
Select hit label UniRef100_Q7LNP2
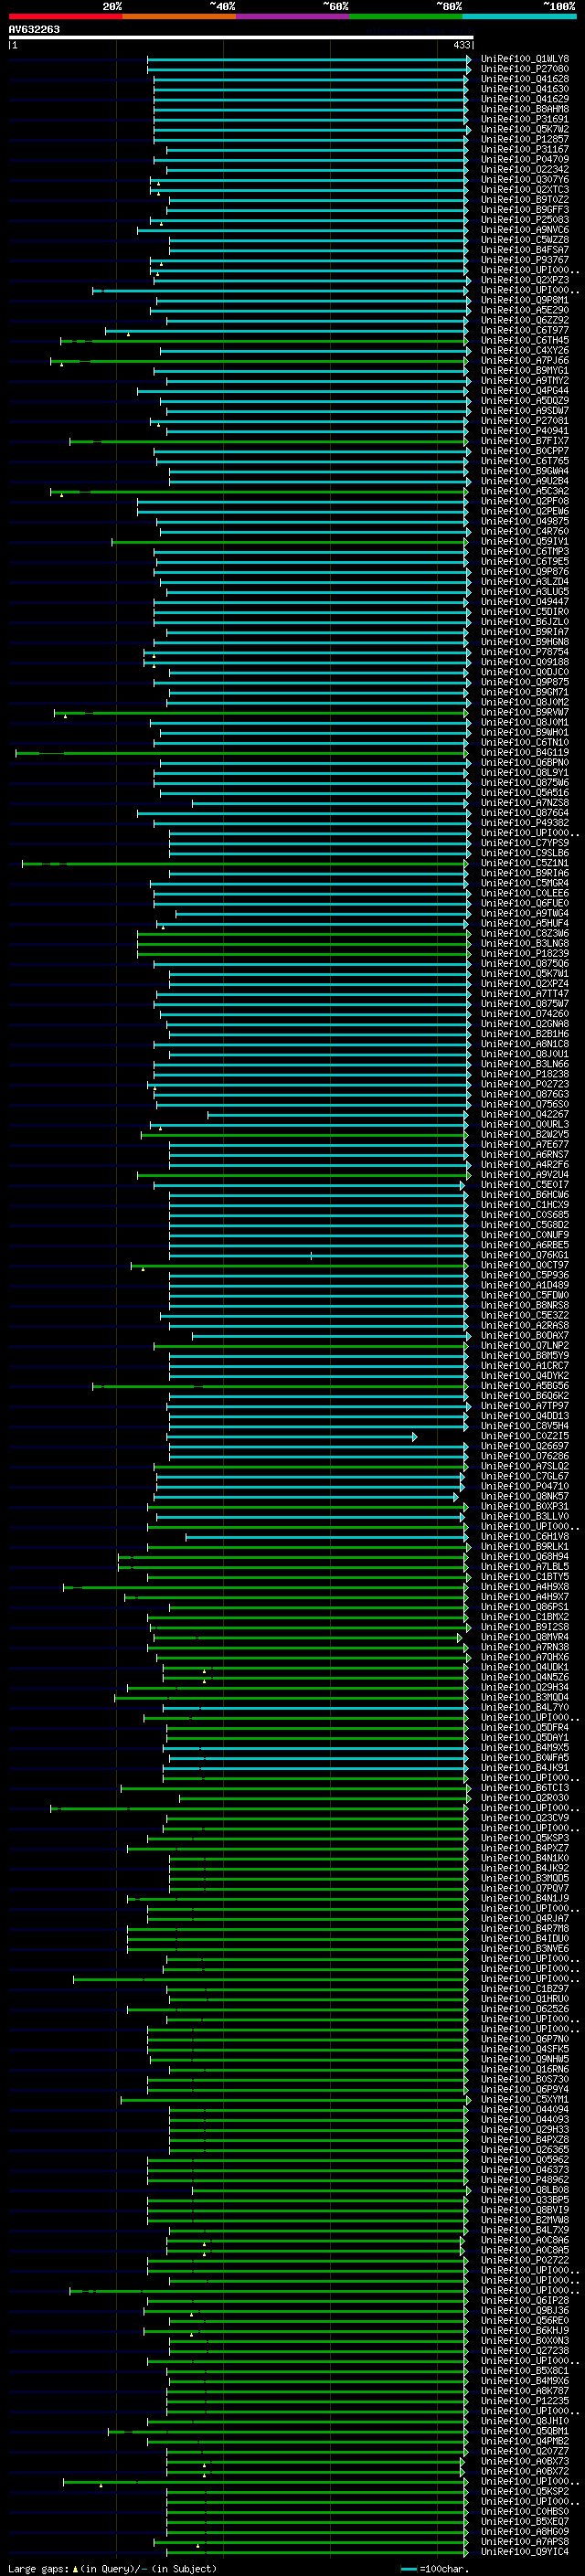click(525, 1346)
